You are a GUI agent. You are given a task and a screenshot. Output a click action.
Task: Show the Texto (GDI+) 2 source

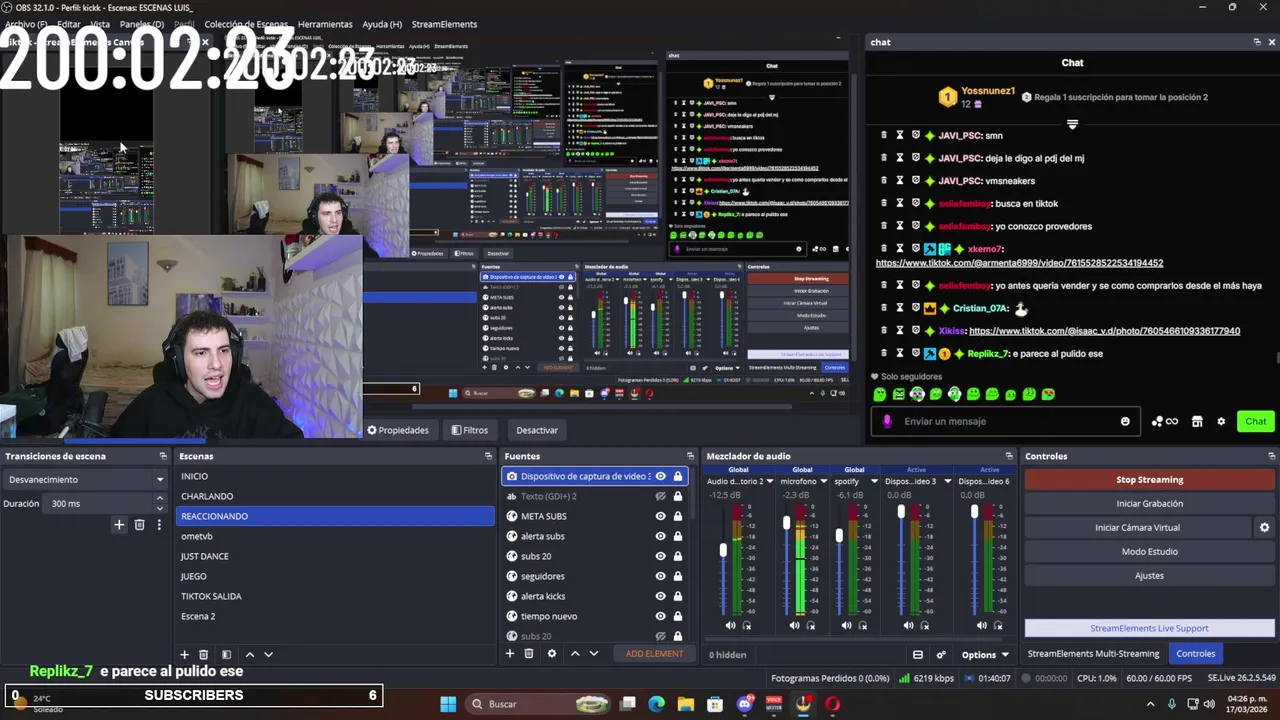pos(660,496)
